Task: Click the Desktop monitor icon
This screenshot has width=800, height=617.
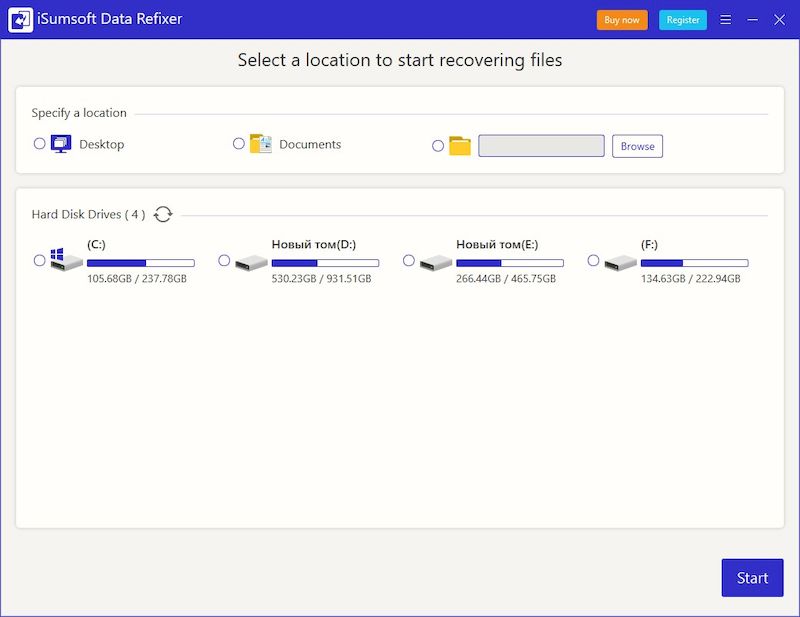Action: coord(62,144)
